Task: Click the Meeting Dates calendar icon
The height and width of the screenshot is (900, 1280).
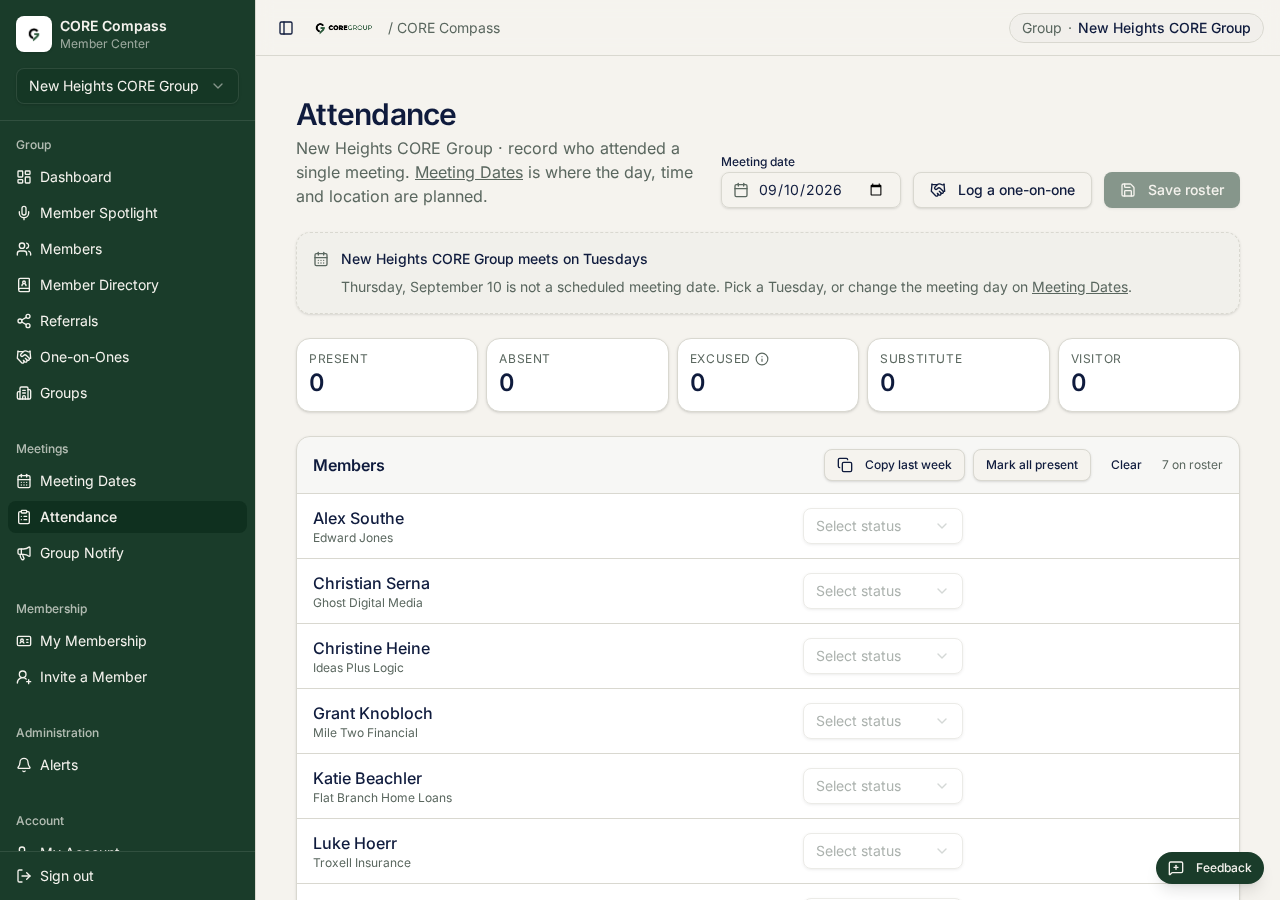Action: [24, 481]
